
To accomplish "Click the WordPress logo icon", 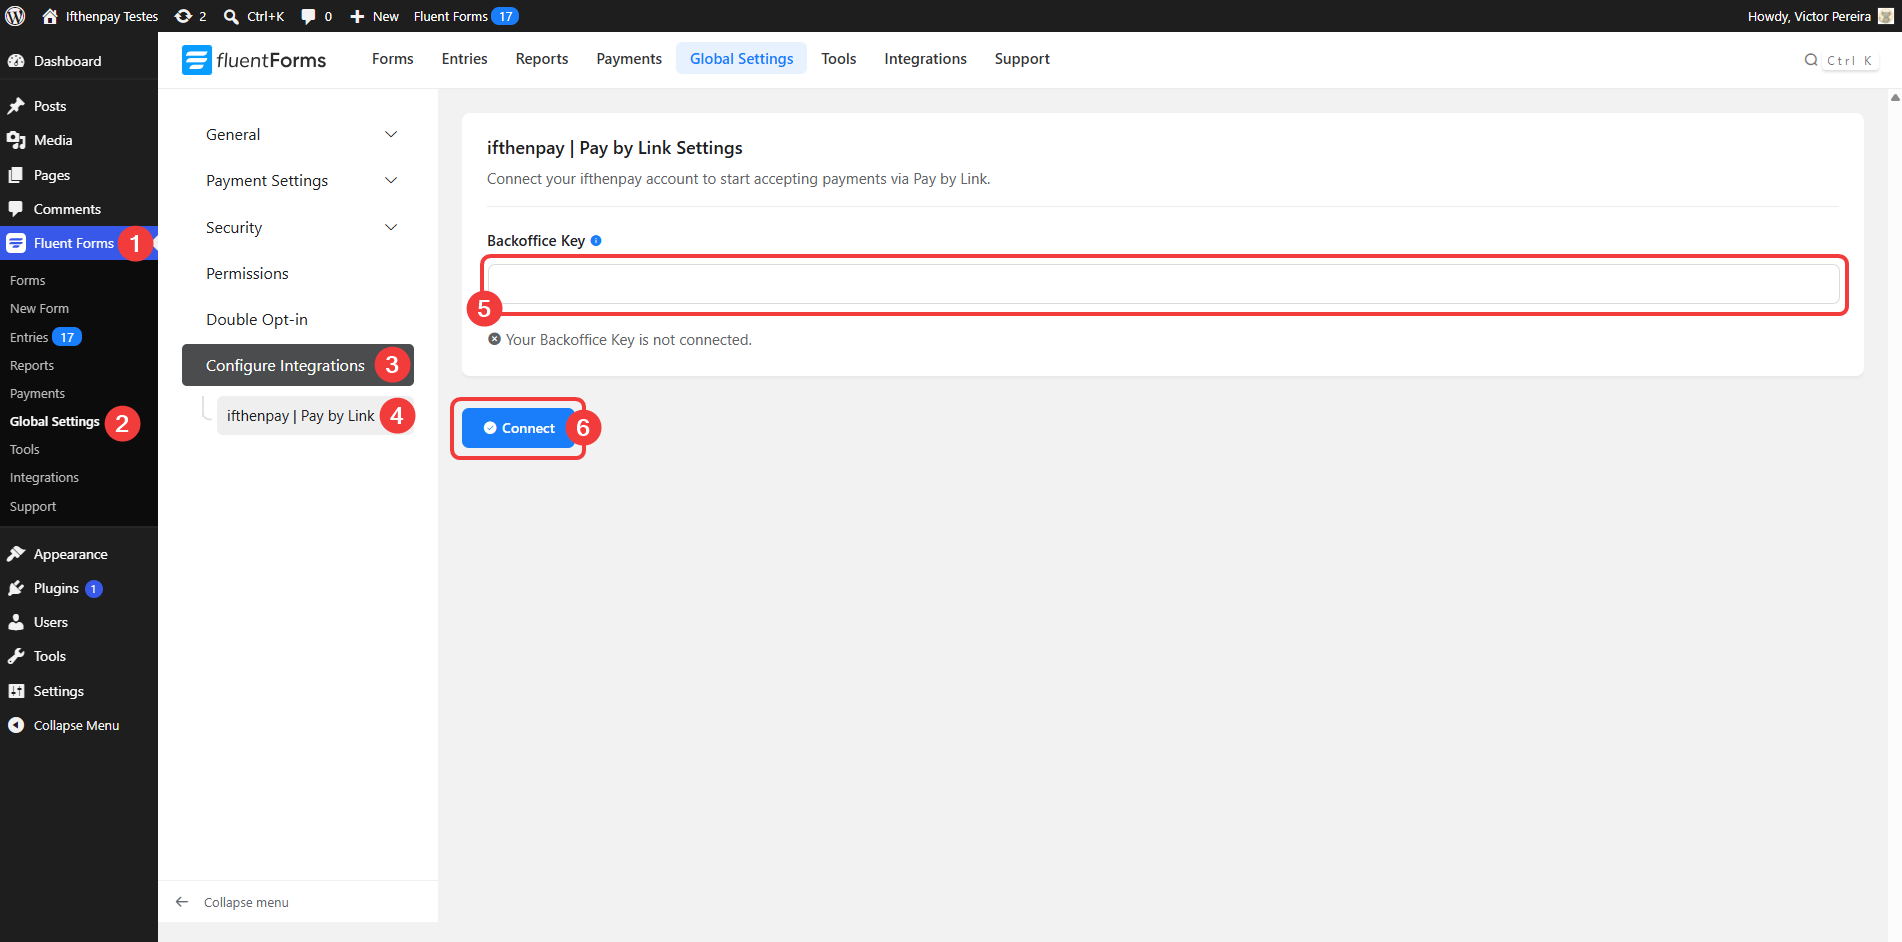I will pos(15,16).
